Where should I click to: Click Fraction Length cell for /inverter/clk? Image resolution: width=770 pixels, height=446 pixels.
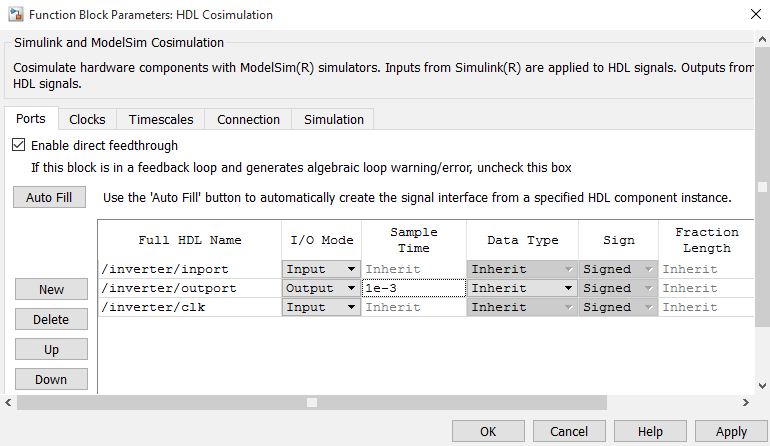[706, 307]
